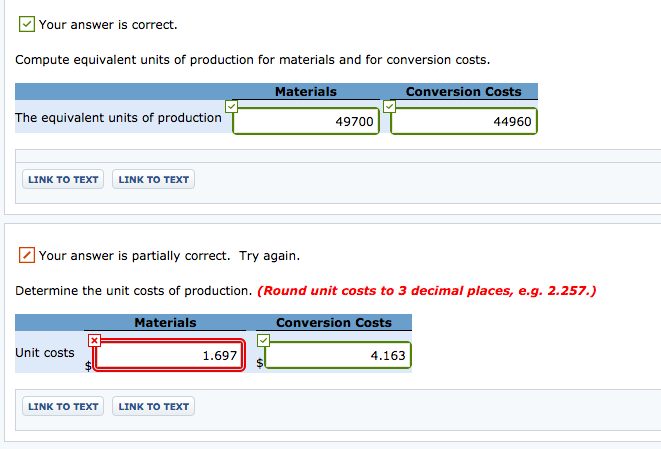
Task: Click the Materials unit cost field 1.697
Action: tap(169, 355)
